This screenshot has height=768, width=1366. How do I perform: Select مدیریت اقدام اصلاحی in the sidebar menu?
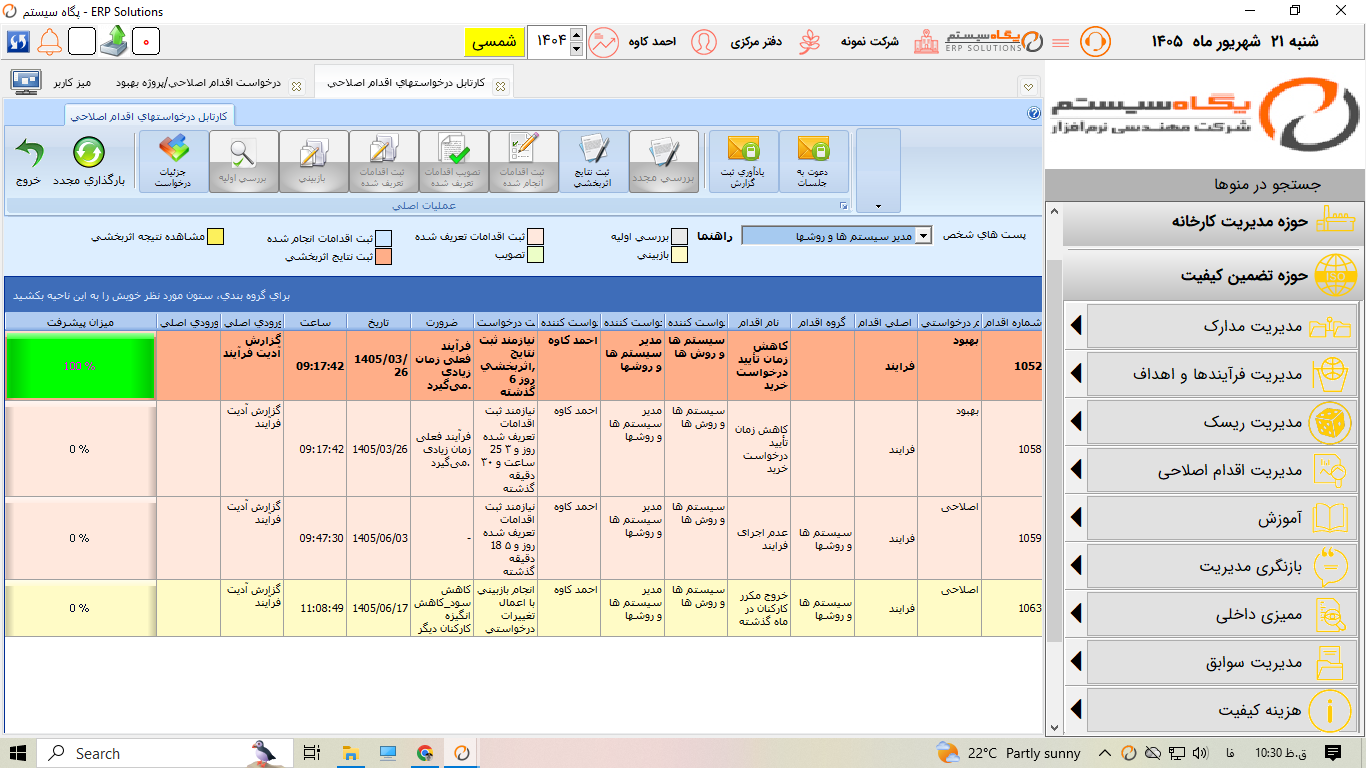click(x=1220, y=471)
